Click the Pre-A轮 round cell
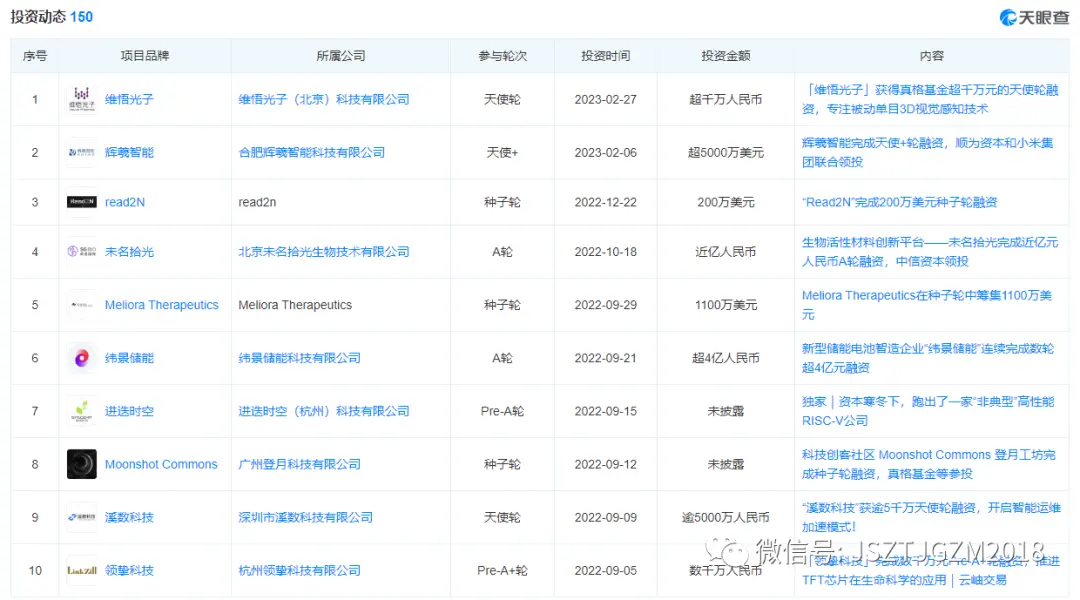The width and height of the screenshot is (1080, 600). point(502,411)
